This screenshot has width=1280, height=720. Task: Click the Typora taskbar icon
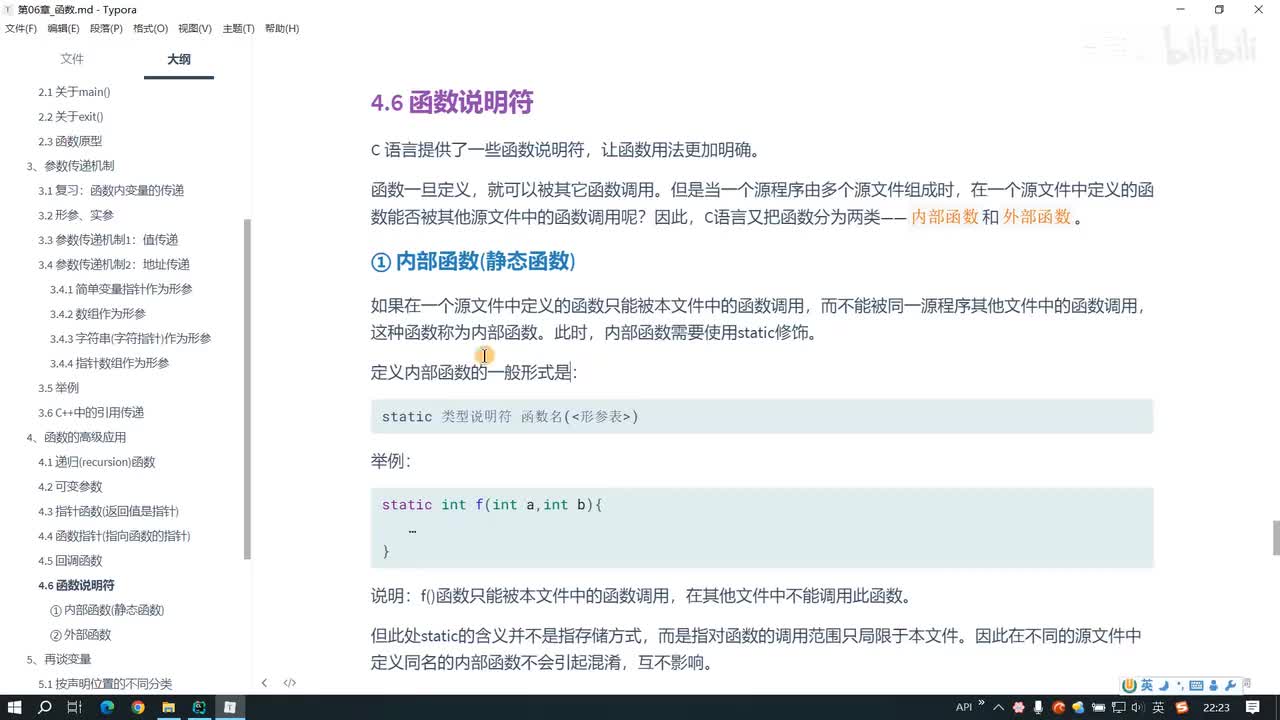pyautogui.click(x=230, y=707)
